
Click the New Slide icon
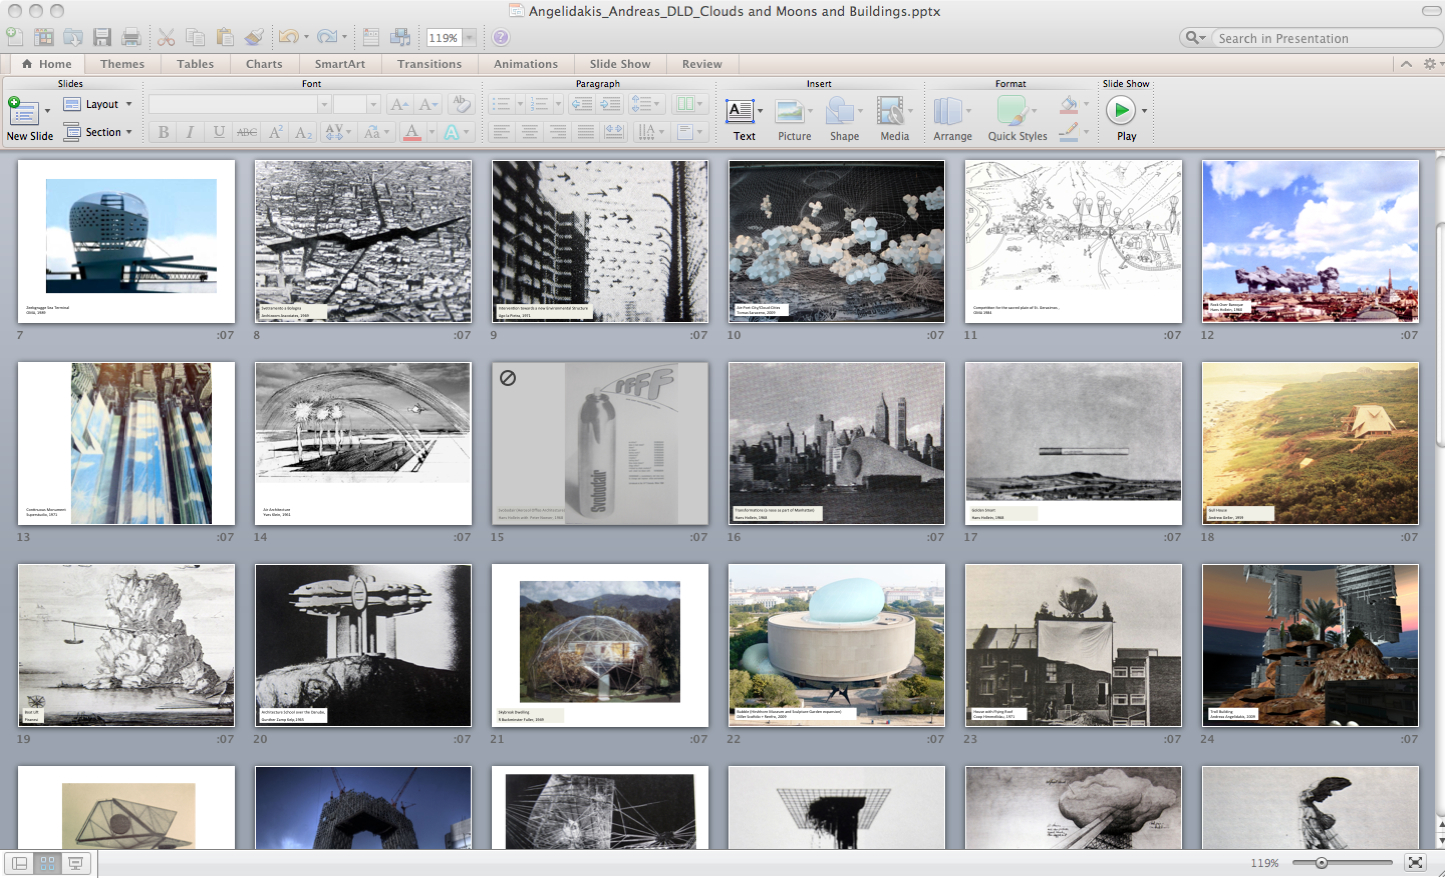point(23,112)
